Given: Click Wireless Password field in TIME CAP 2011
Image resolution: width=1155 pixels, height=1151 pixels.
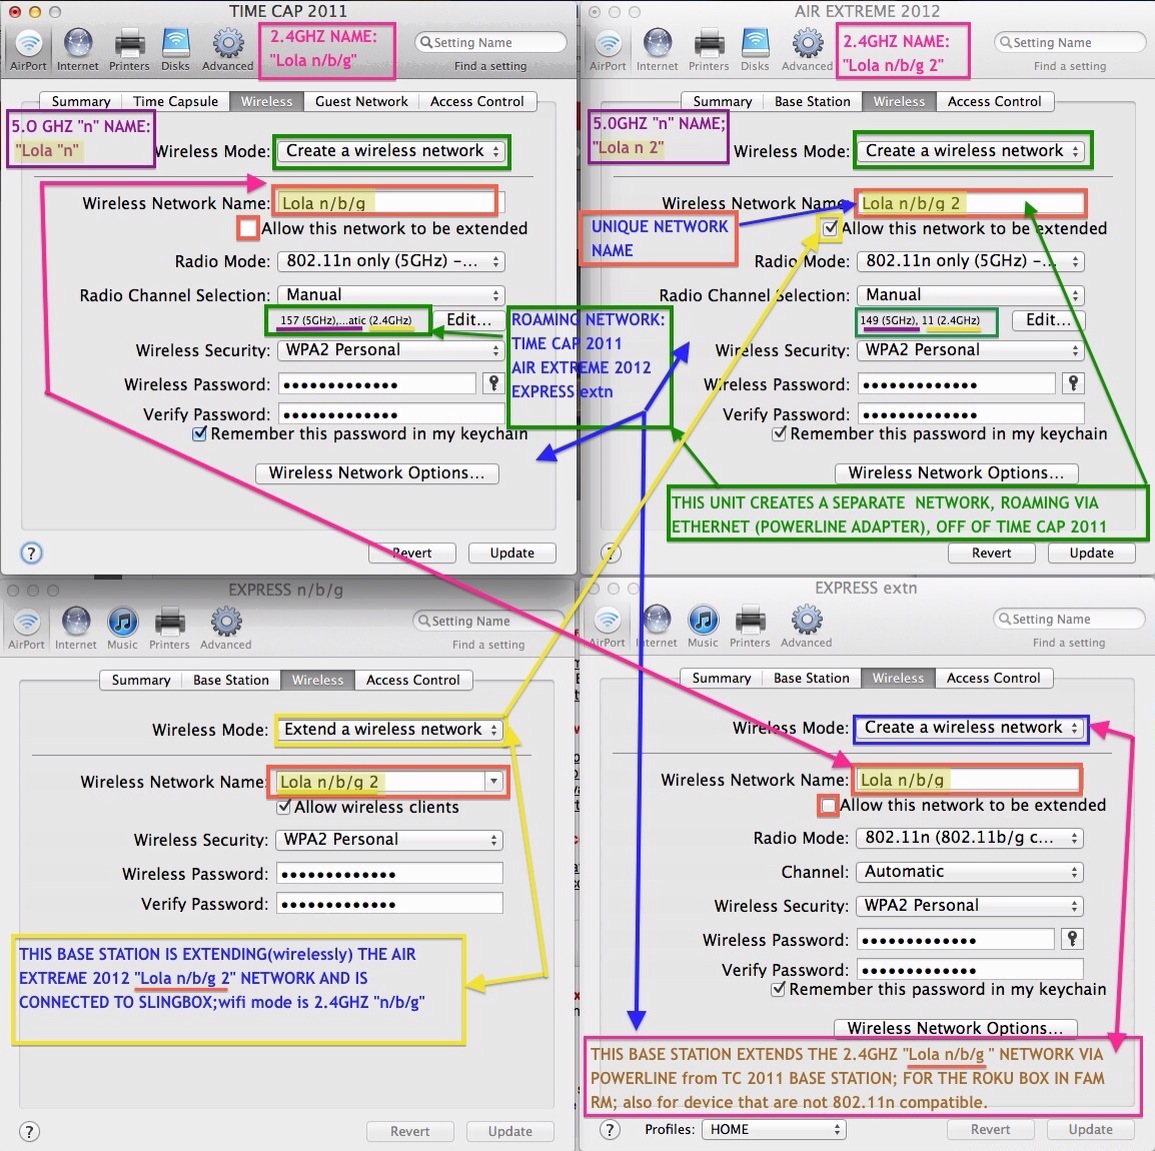Looking at the screenshot, I should click(x=377, y=384).
